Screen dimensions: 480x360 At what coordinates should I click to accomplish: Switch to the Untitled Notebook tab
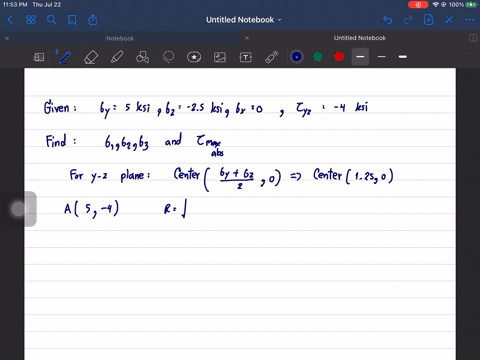coord(360,38)
